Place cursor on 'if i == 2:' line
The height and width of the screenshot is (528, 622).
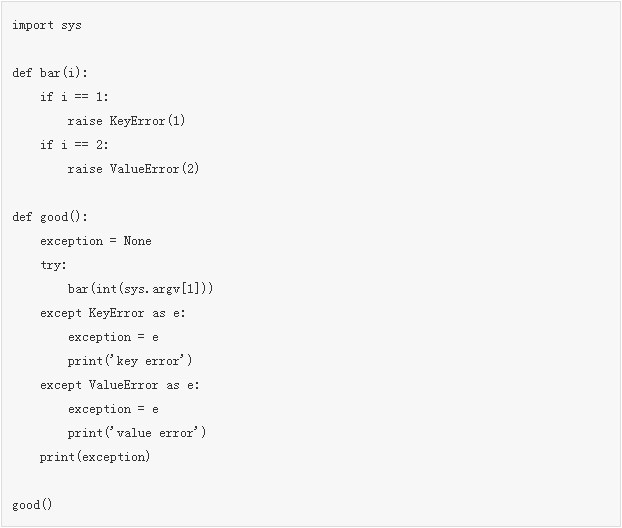[74, 145]
